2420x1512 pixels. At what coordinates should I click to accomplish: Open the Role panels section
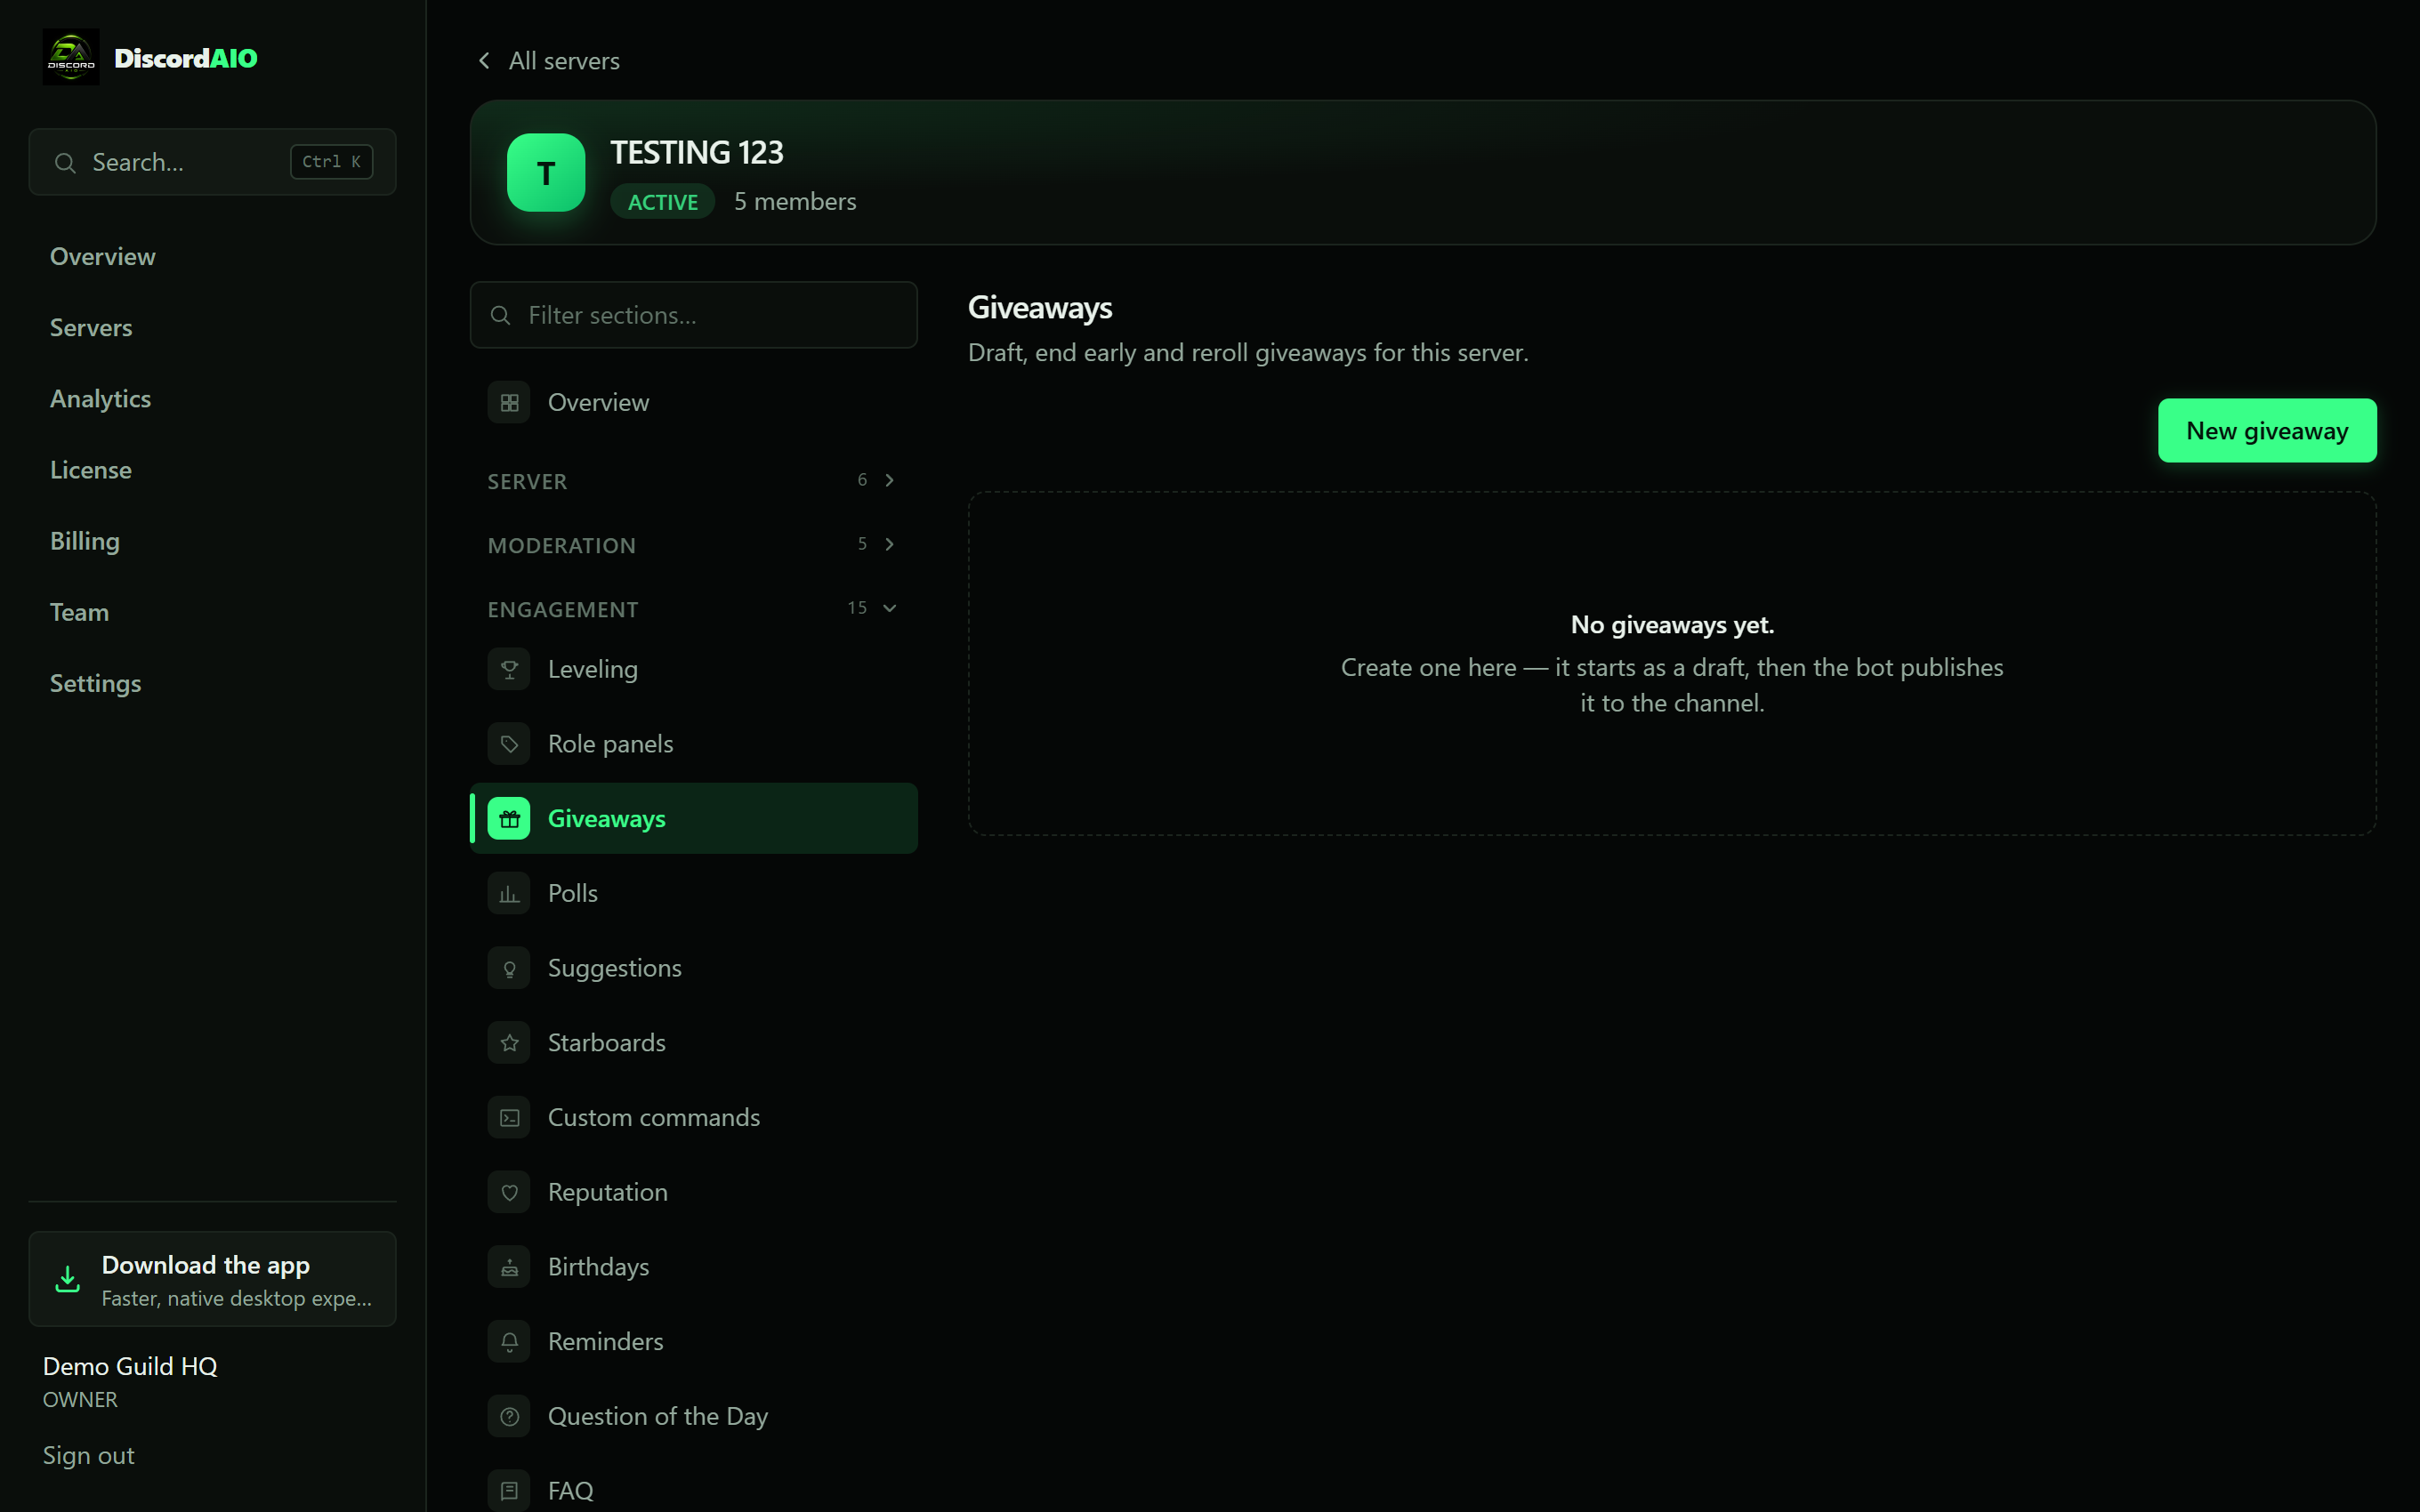(x=693, y=744)
